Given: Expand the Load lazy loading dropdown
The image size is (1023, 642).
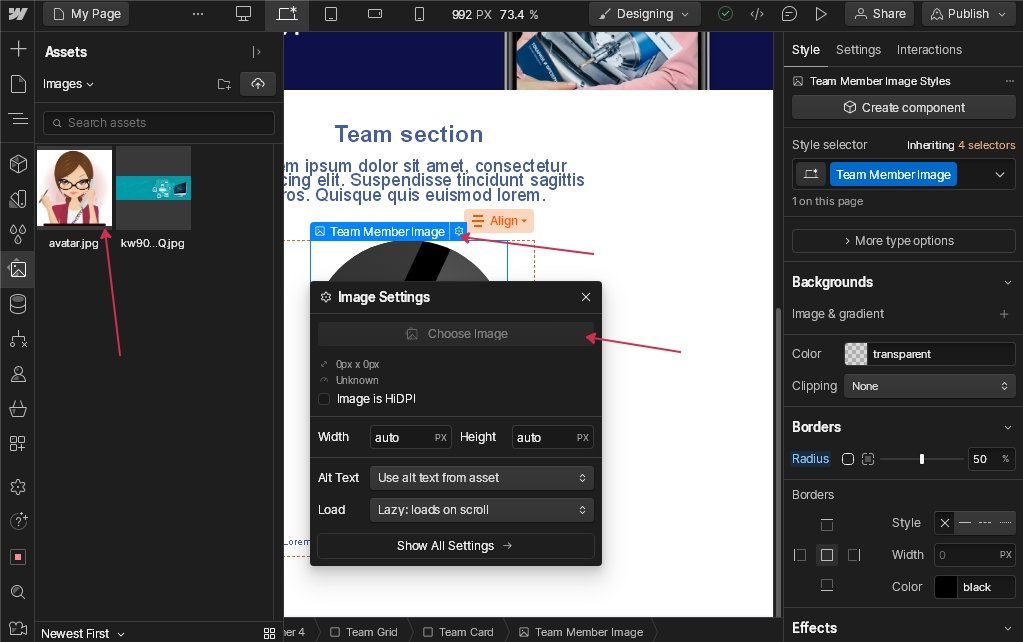Looking at the screenshot, I should pyautogui.click(x=481, y=510).
